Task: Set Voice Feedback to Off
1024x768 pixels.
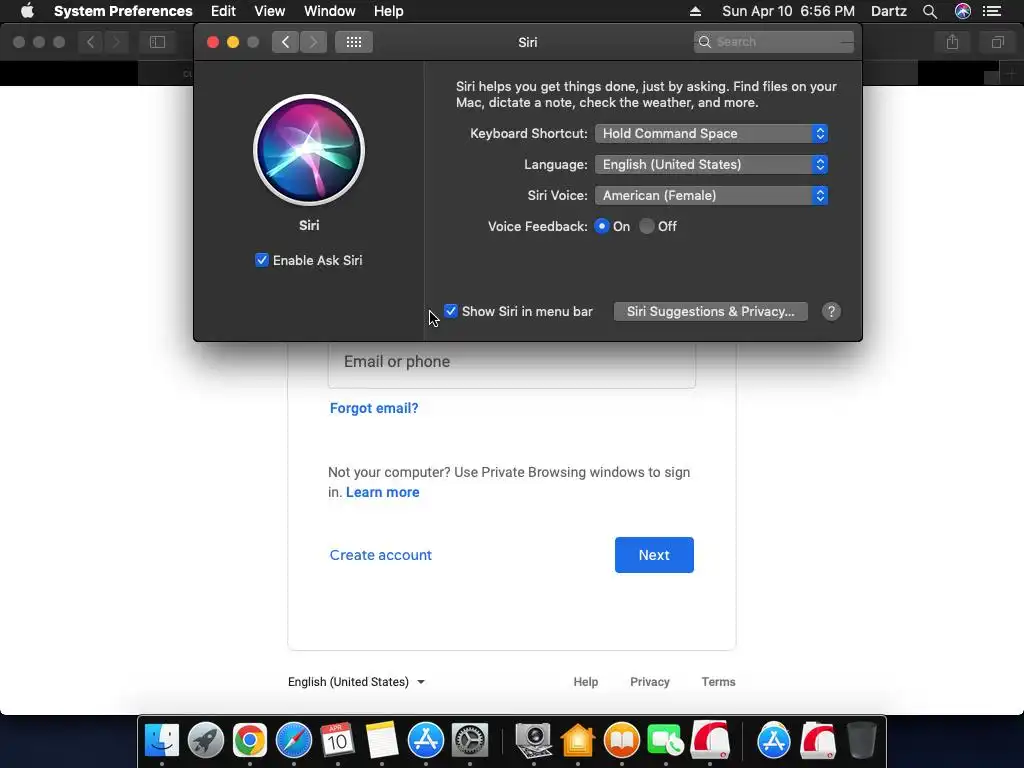Action: click(x=647, y=226)
